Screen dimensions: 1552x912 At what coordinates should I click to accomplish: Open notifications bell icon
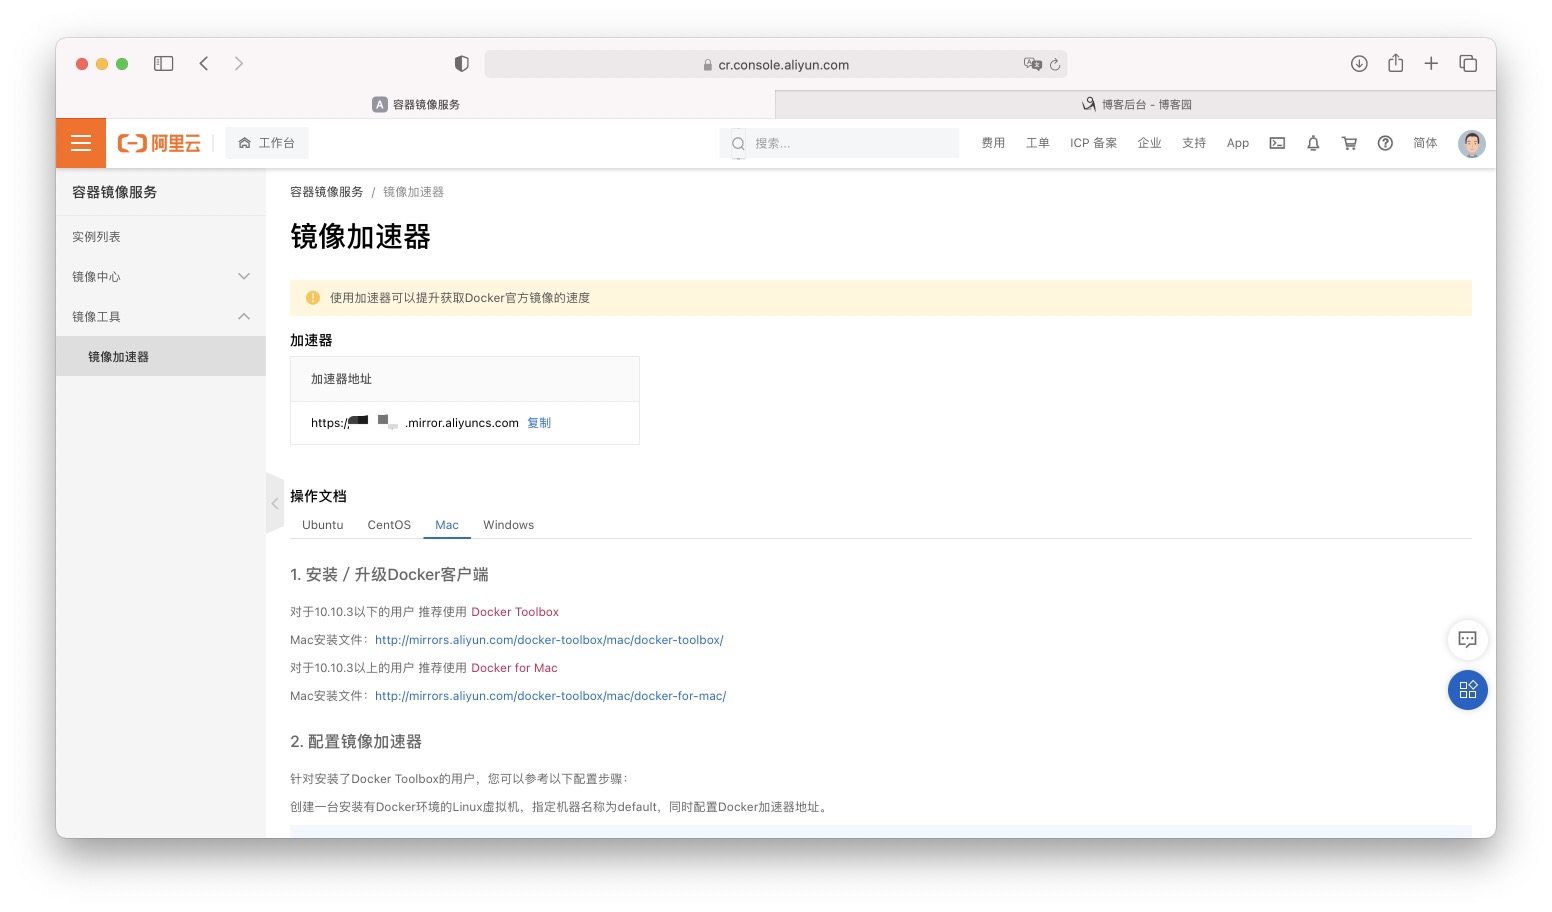(x=1313, y=143)
